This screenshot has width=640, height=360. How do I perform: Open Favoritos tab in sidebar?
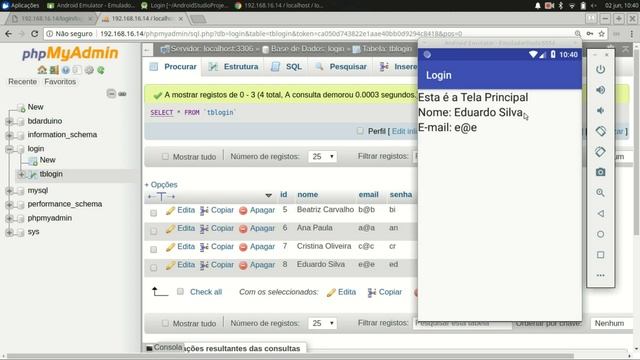pyautogui.click(x=60, y=82)
